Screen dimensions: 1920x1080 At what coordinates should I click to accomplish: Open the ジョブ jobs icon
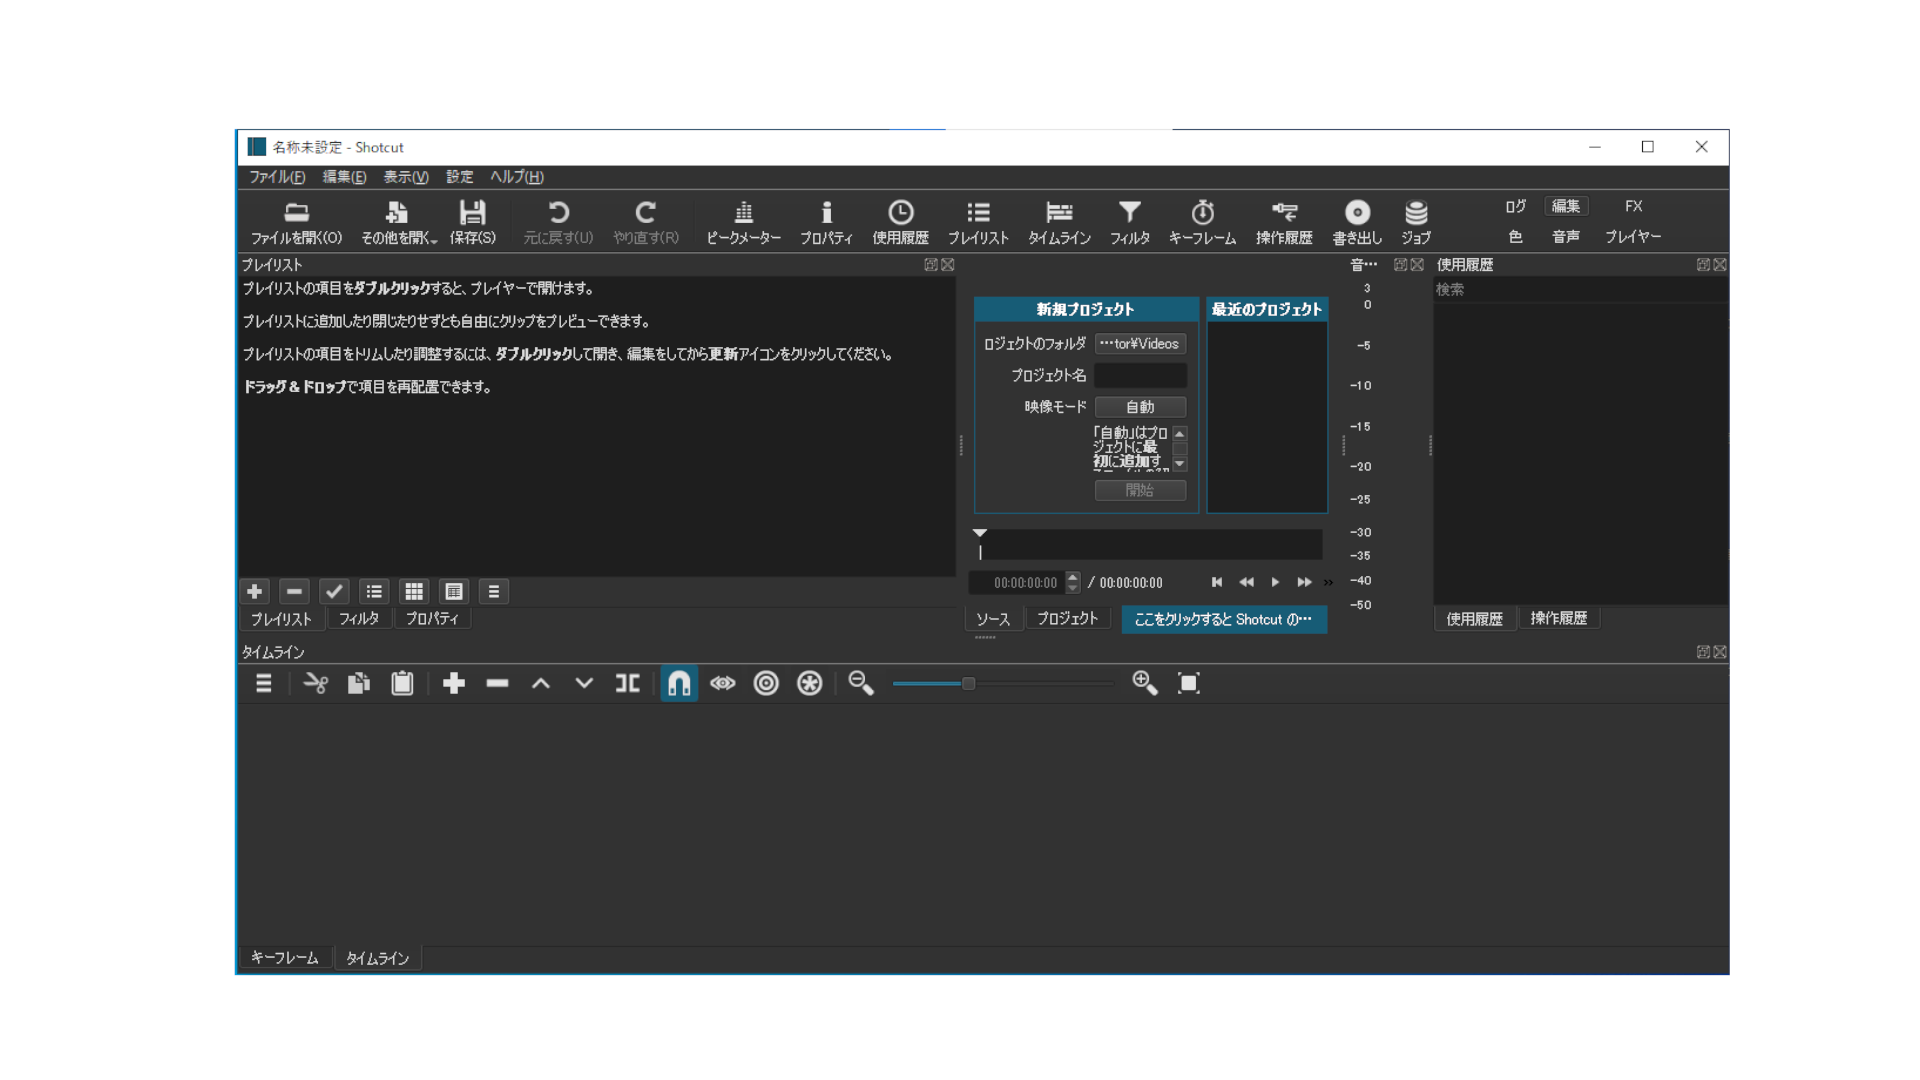pyautogui.click(x=1415, y=222)
